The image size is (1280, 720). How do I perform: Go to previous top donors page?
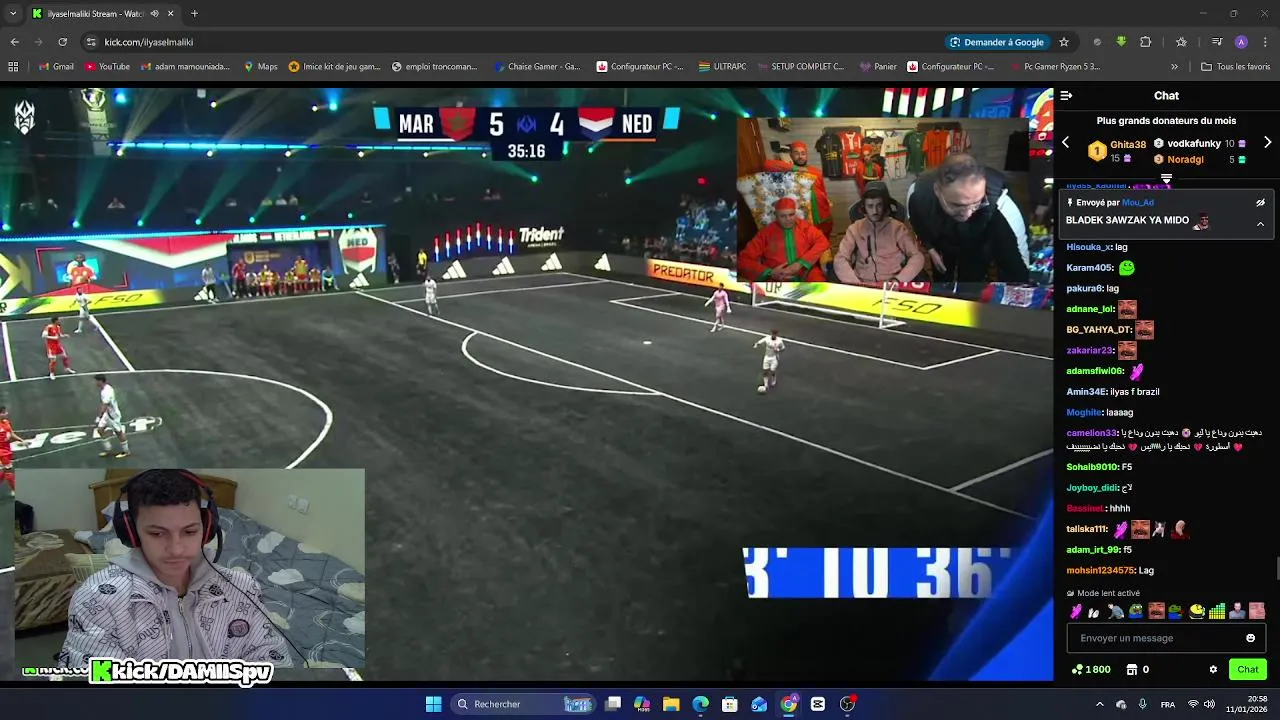point(1065,143)
